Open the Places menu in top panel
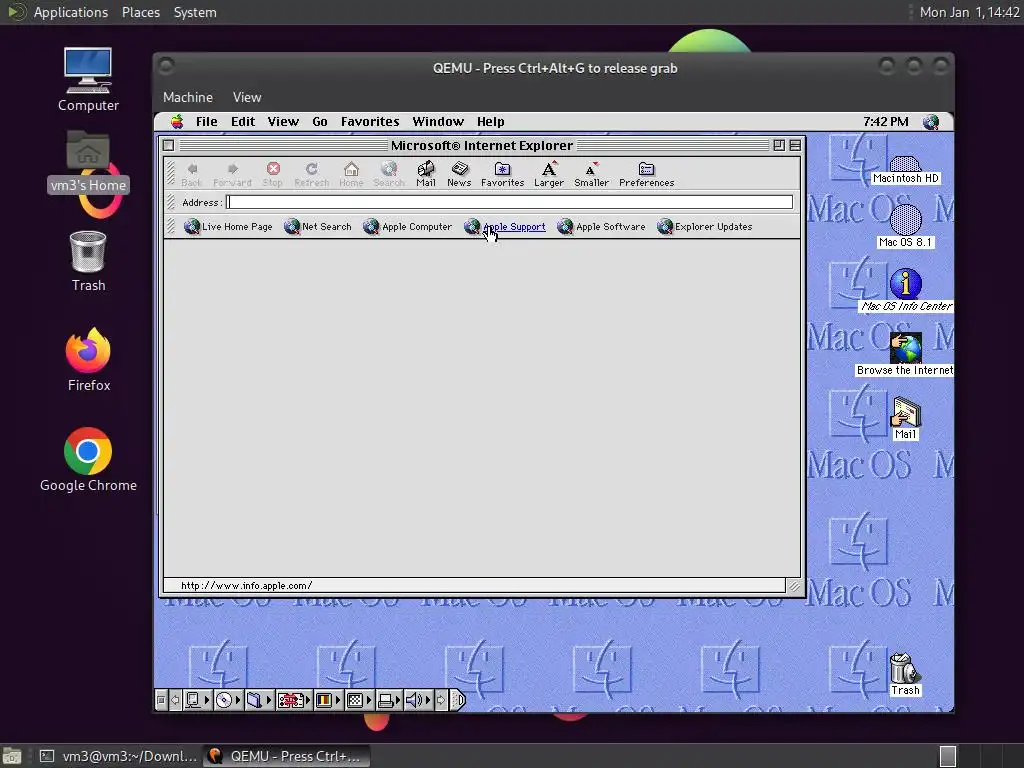The height and width of the screenshot is (768, 1024). point(141,12)
